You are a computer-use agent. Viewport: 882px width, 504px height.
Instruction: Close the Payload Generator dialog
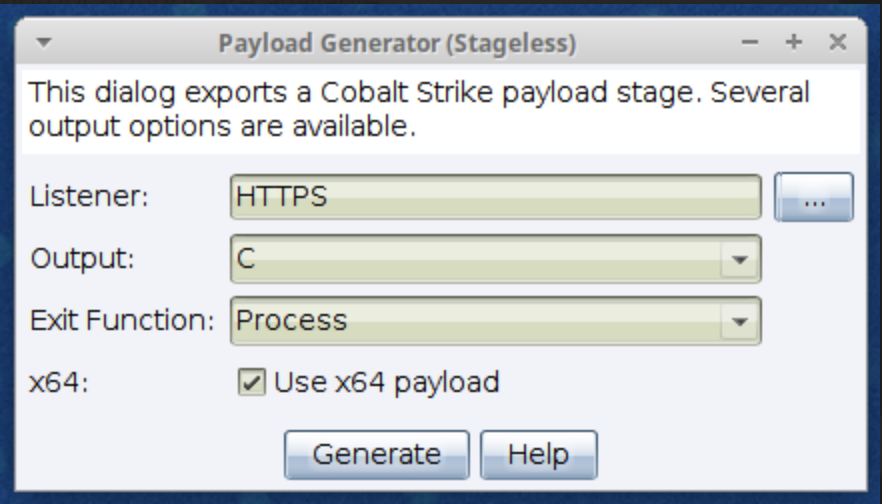[838, 44]
